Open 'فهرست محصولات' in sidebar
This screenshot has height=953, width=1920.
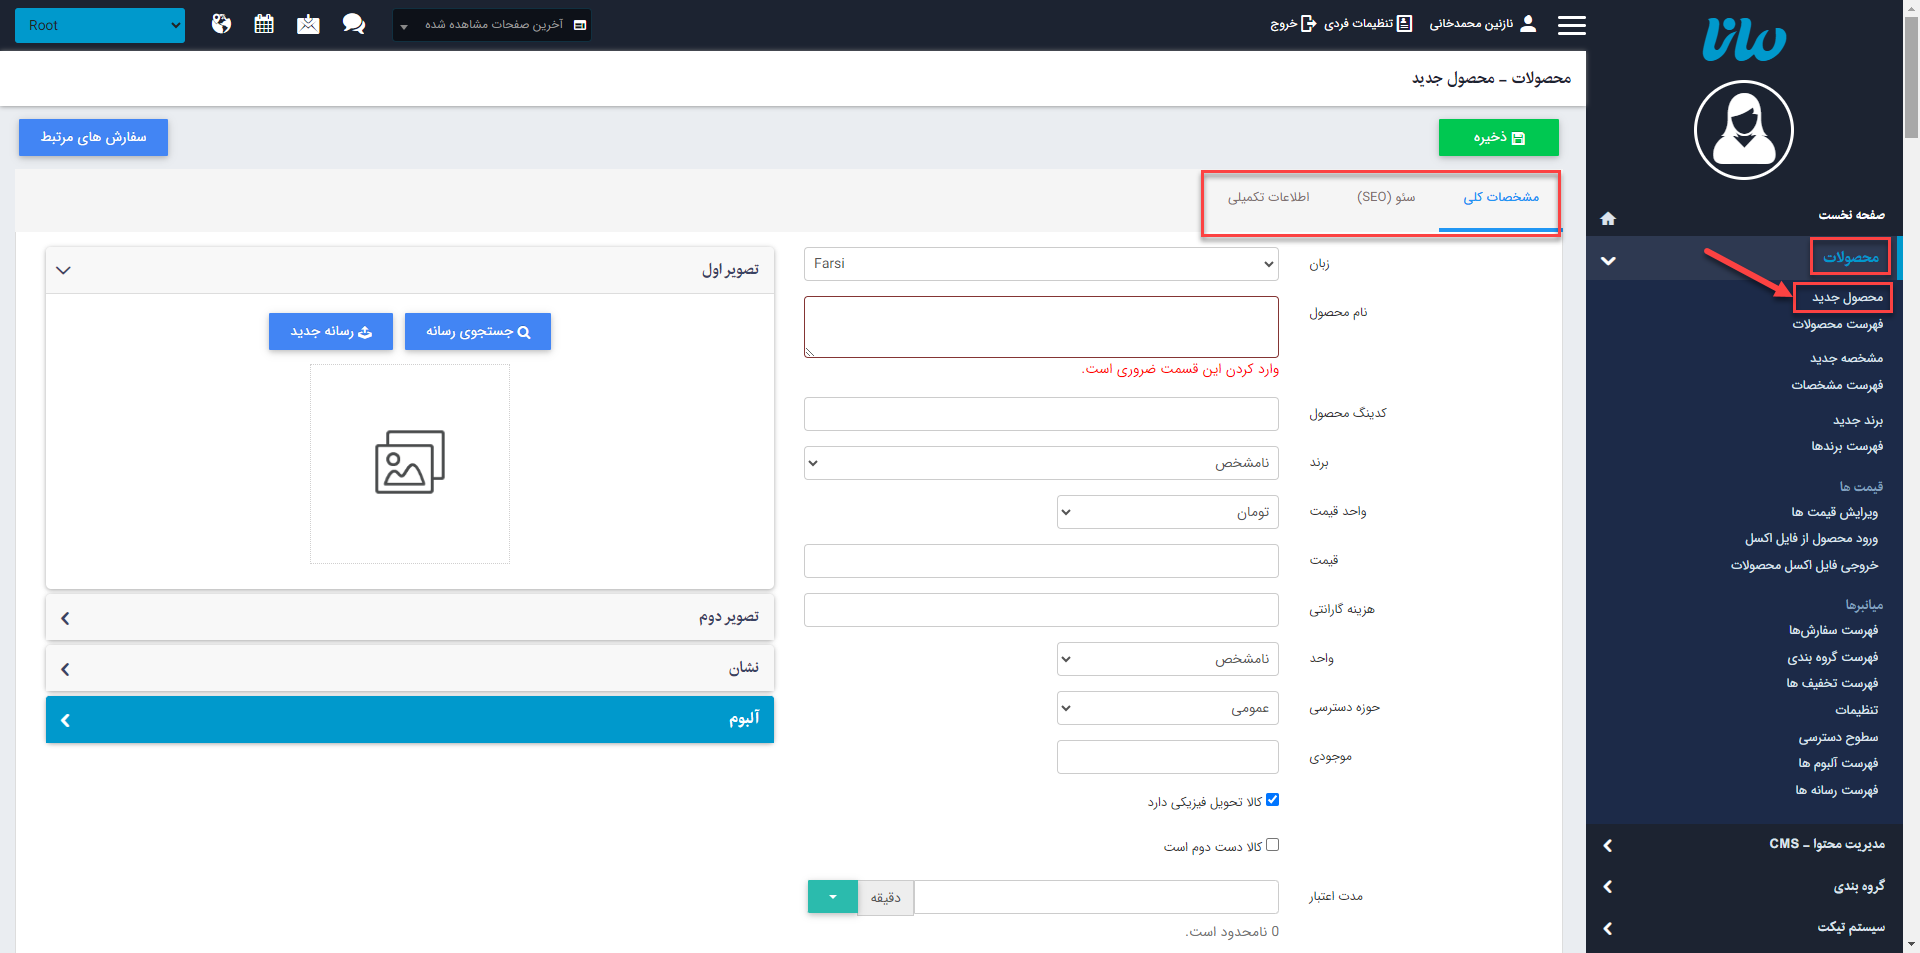(1837, 325)
